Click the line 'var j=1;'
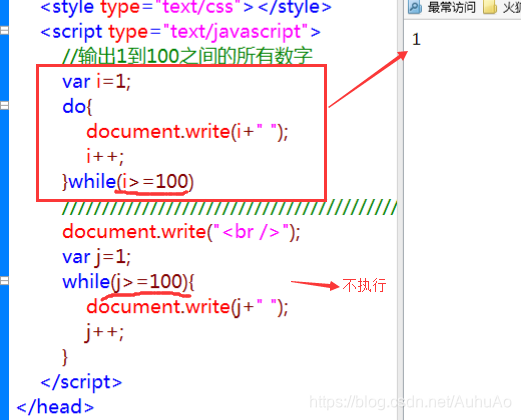 [x=97, y=257]
